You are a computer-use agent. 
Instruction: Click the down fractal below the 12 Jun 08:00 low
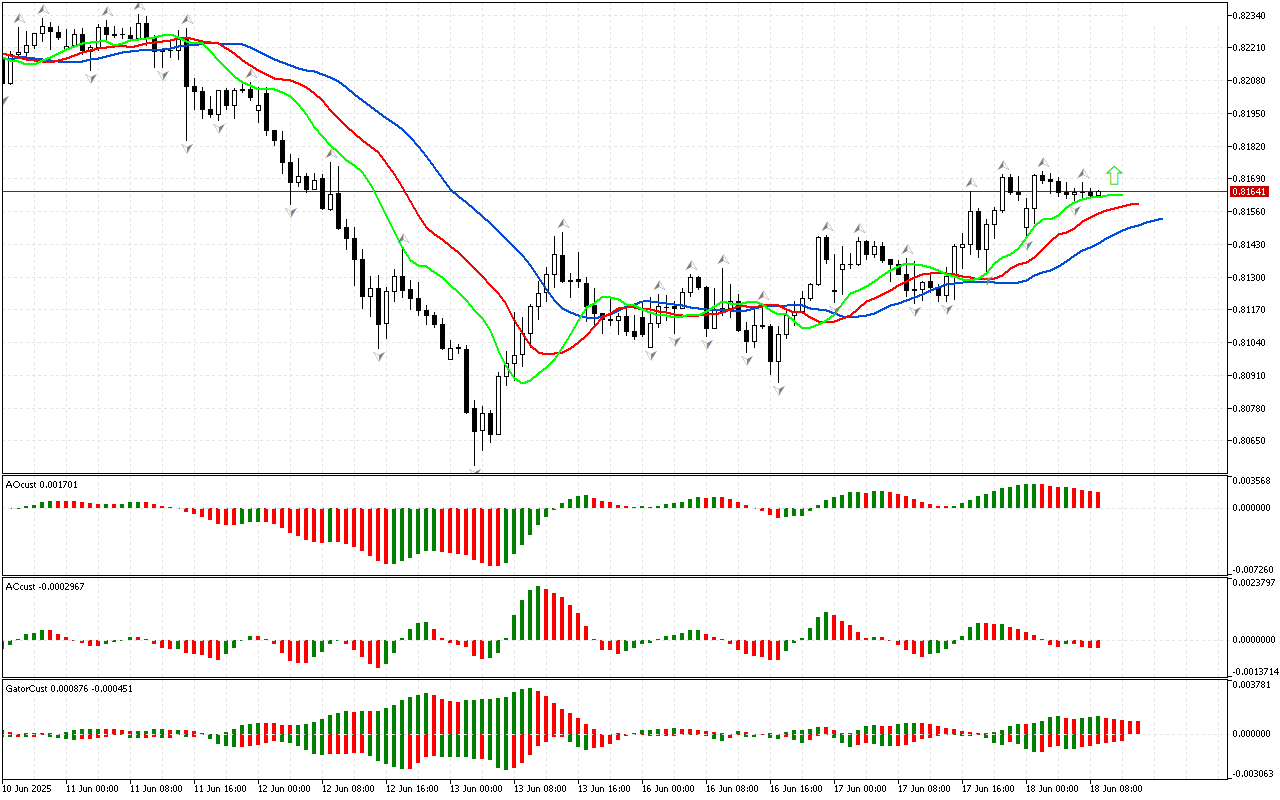pyautogui.click(x=379, y=356)
